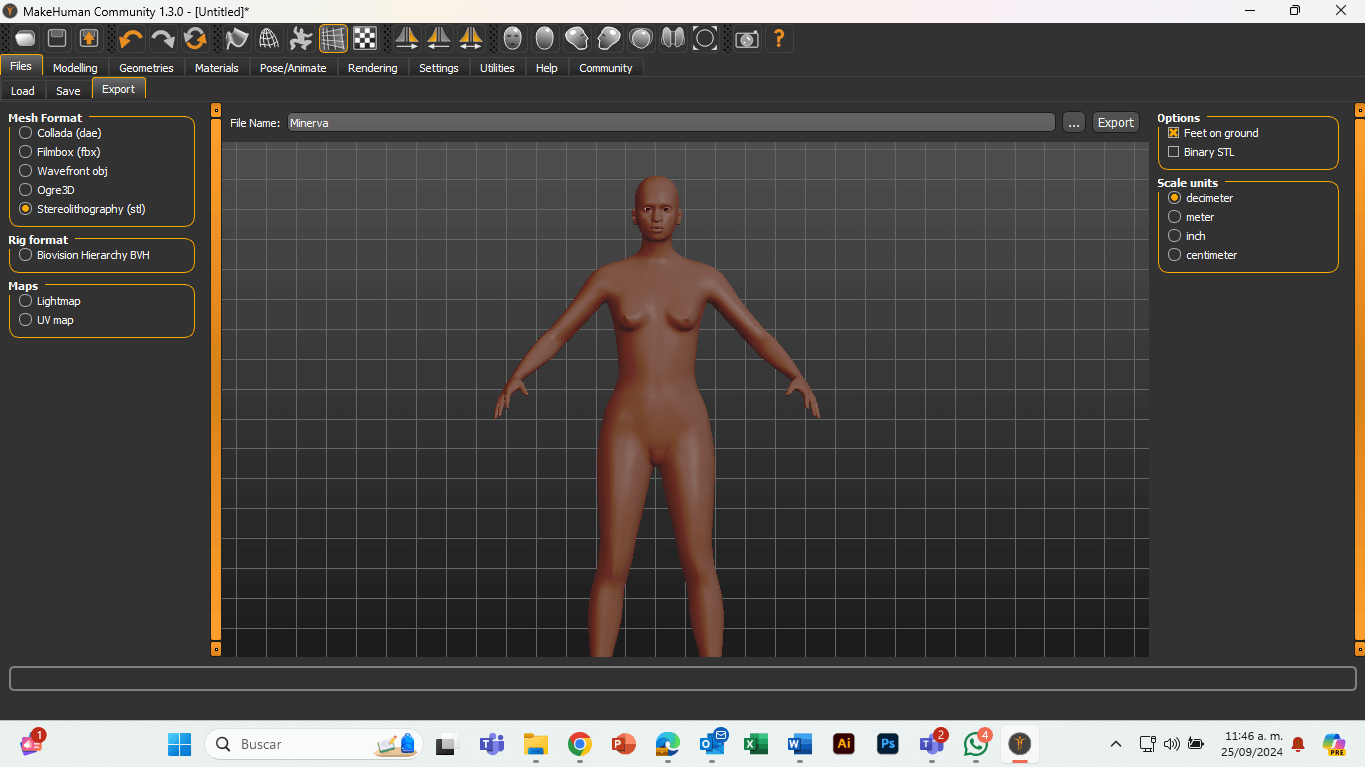The width and height of the screenshot is (1365, 767).
Task: Open the Materials tab
Action: click(217, 68)
